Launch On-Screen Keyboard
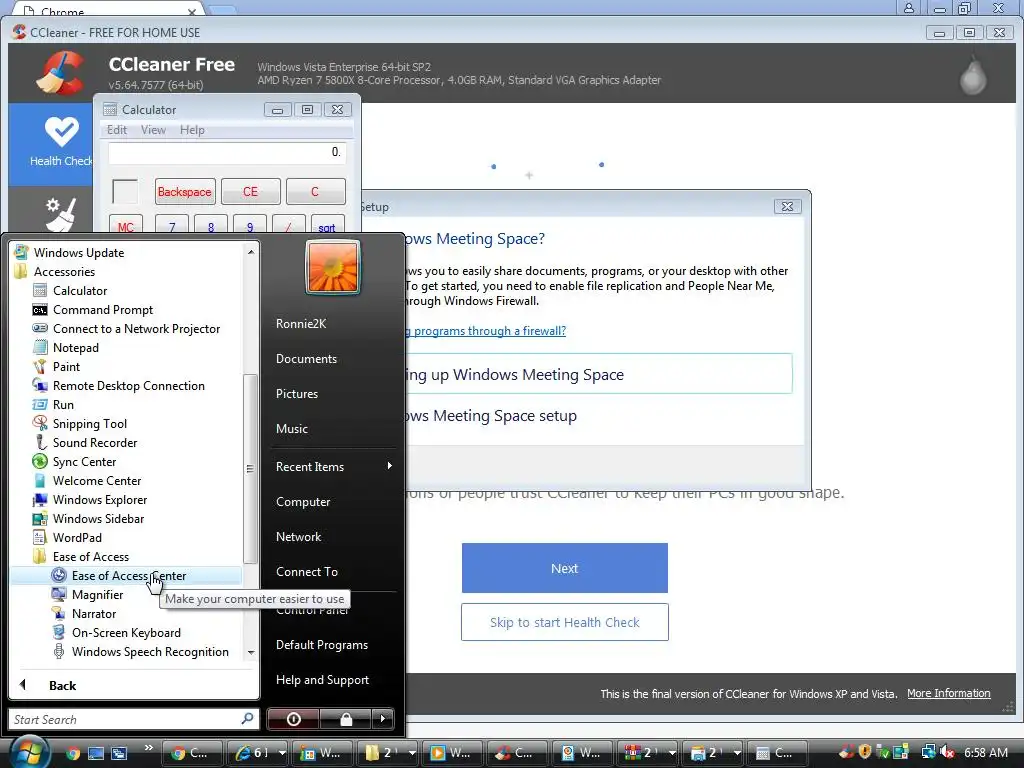The width and height of the screenshot is (1024, 768). tap(126, 633)
